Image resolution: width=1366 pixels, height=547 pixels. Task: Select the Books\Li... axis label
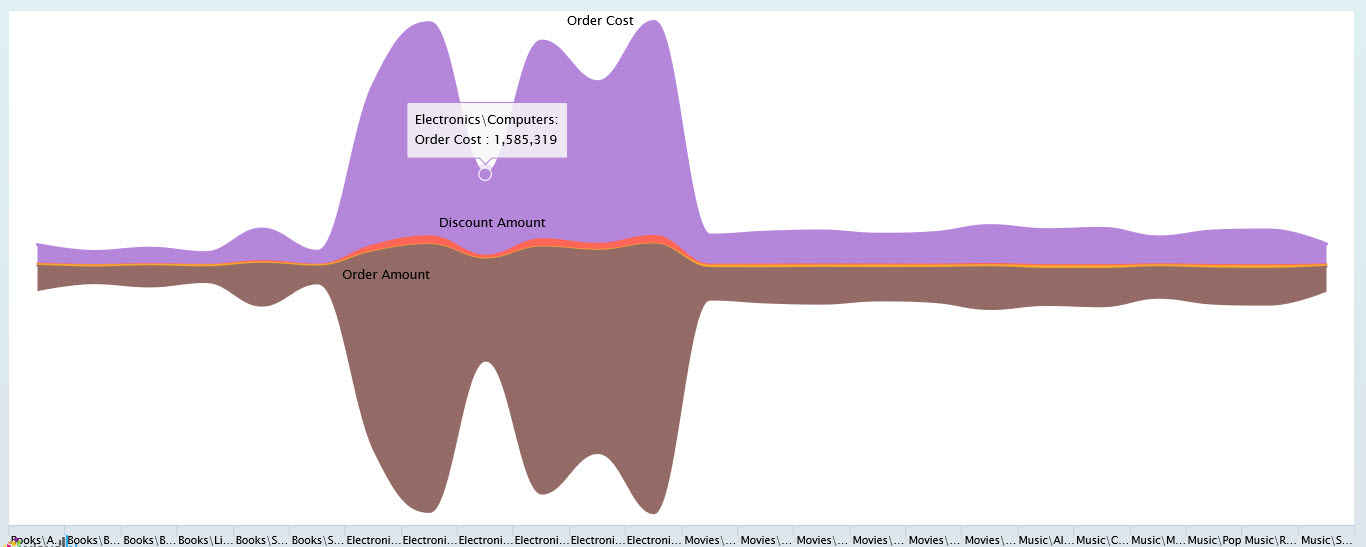click(205, 540)
